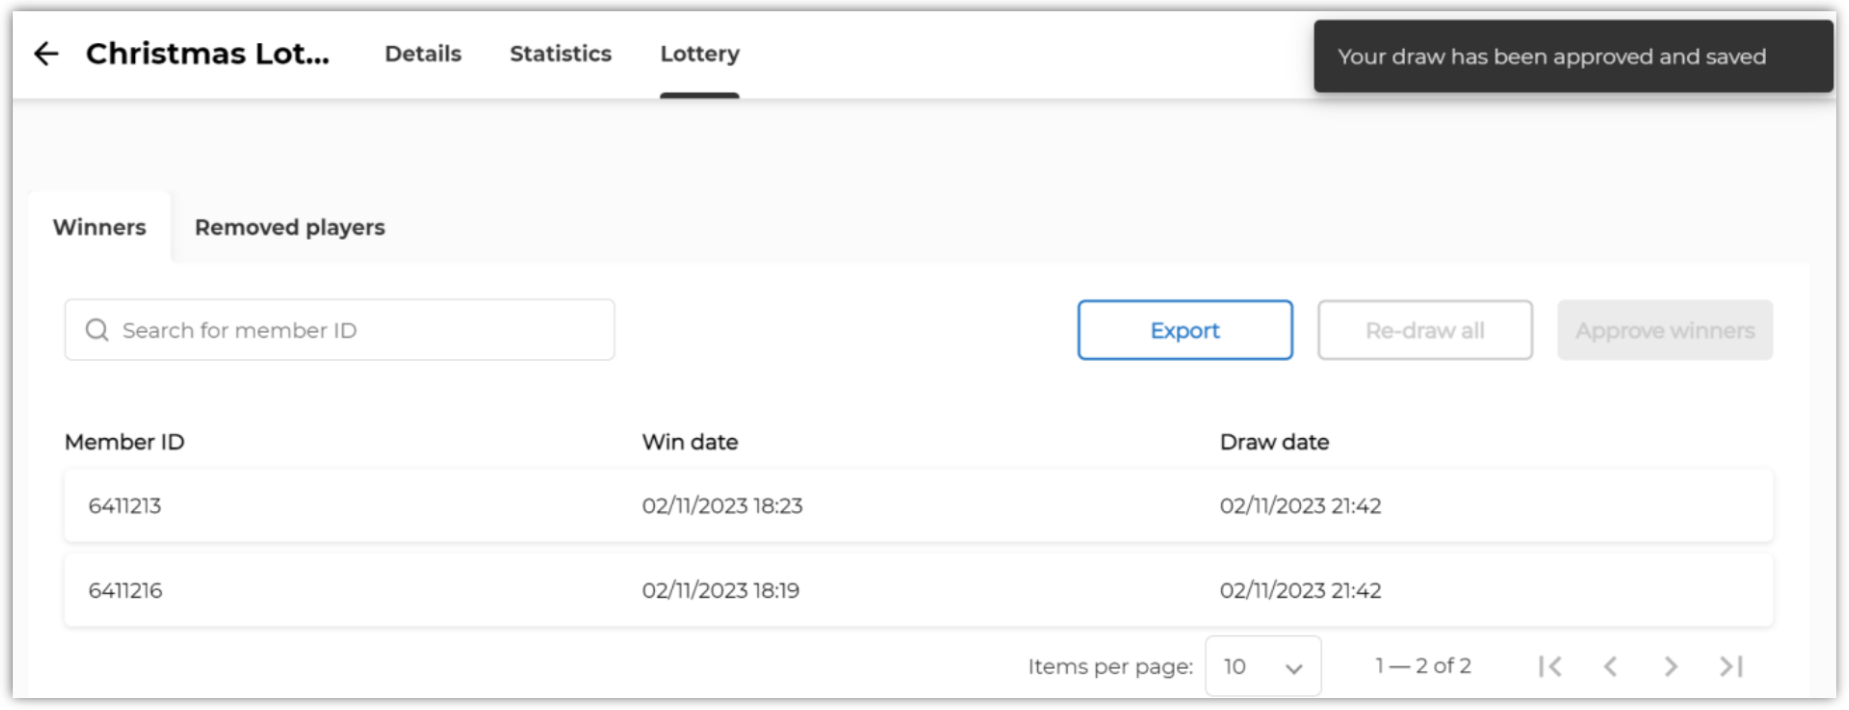Go to previous page arrow
1849x710 pixels.
tap(1610, 666)
